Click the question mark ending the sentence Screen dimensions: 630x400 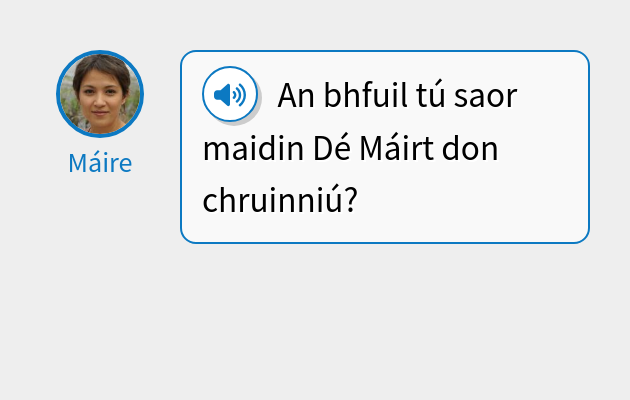click(x=351, y=201)
